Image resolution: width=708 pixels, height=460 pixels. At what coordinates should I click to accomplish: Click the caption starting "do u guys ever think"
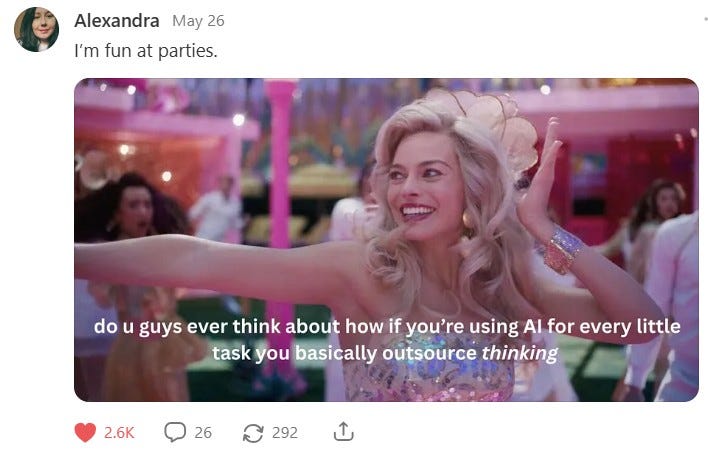tap(387, 339)
